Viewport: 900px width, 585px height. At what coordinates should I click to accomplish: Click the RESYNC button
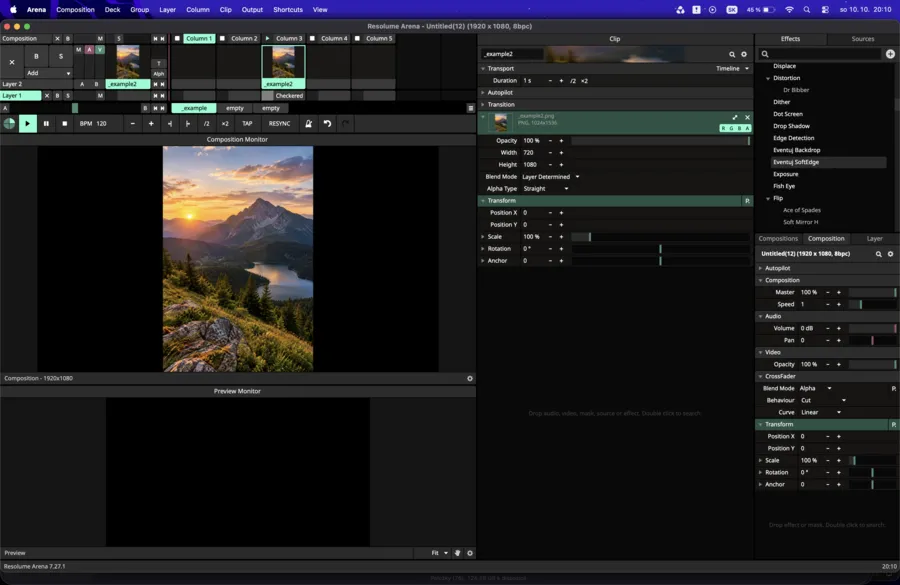click(280, 123)
